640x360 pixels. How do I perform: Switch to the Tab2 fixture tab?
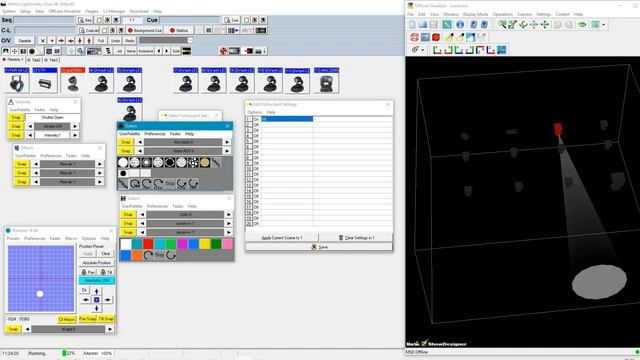tap(34, 60)
